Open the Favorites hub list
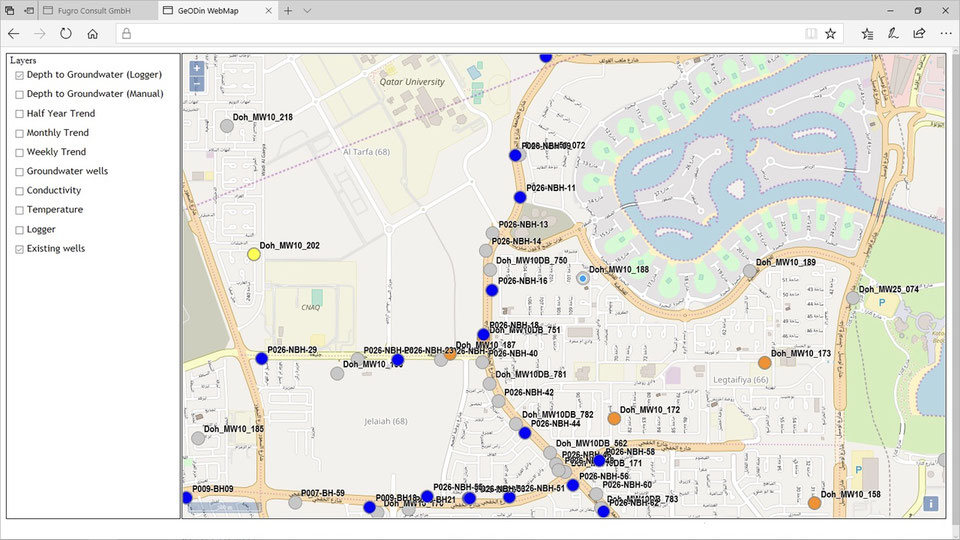960x540 pixels. (x=867, y=33)
